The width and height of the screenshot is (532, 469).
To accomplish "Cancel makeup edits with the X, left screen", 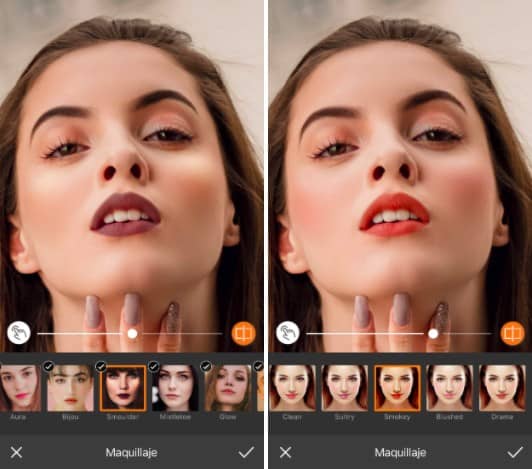I will [x=16, y=452].
